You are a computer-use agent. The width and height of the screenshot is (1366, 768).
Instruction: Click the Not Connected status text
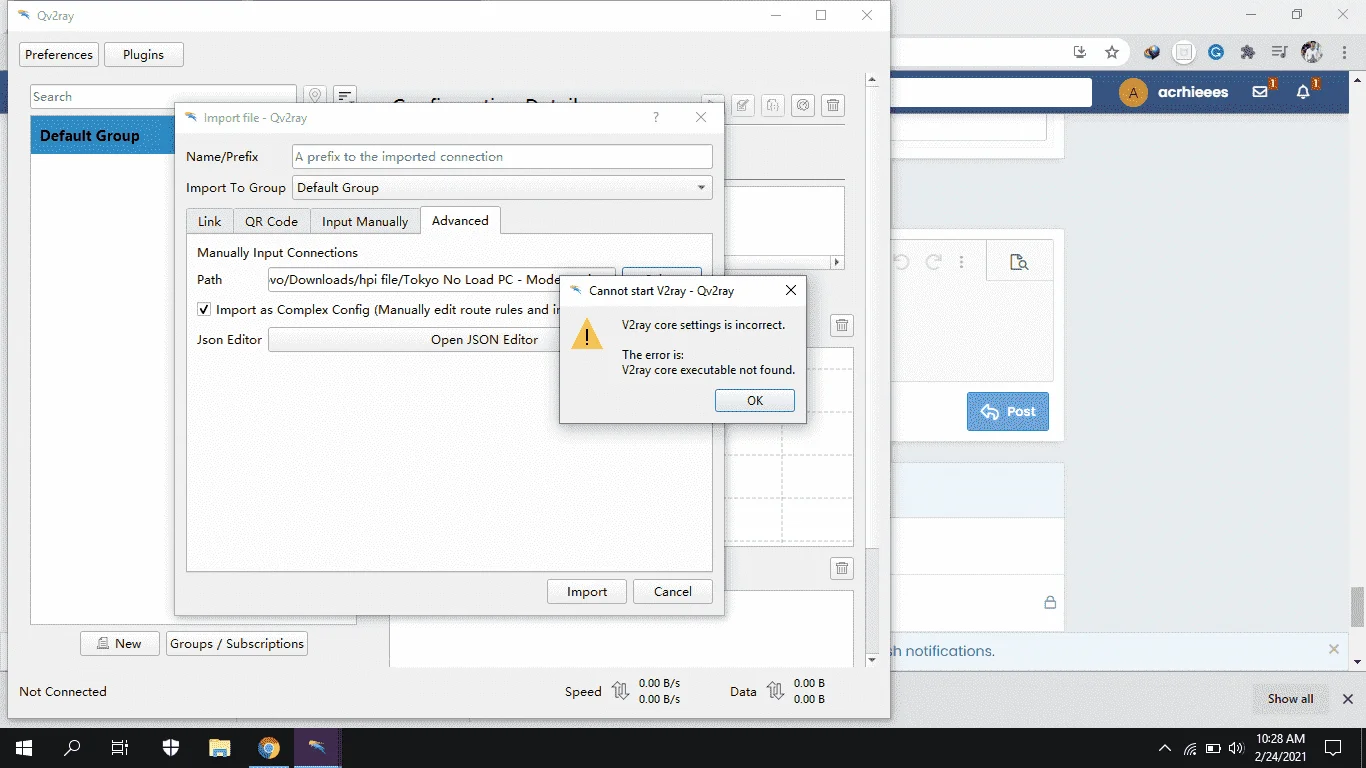63,692
